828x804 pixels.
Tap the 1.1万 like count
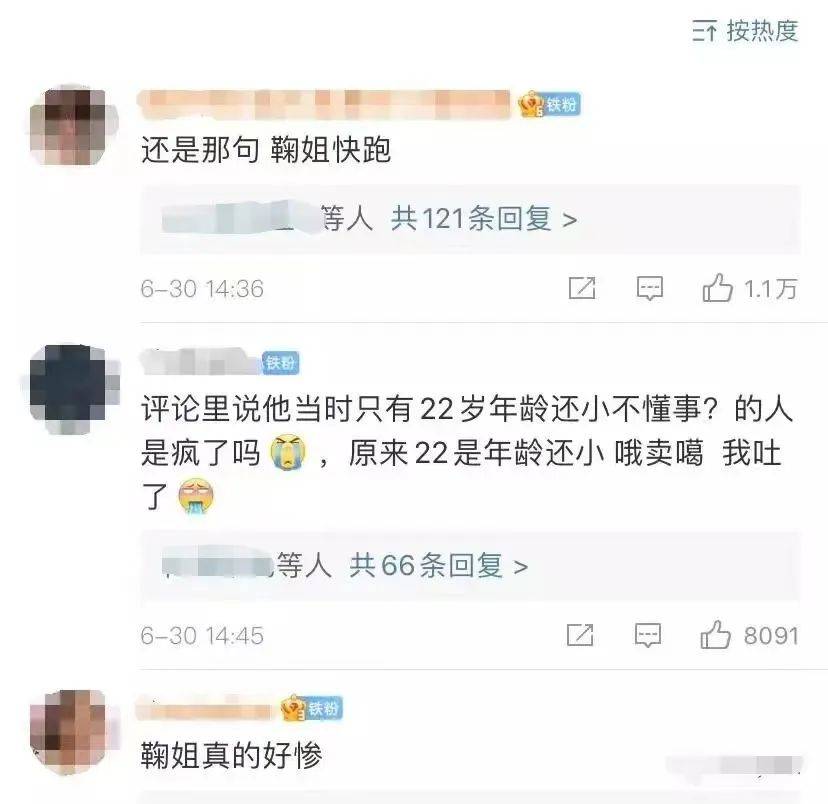pyautogui.click(x=770, y=289)
